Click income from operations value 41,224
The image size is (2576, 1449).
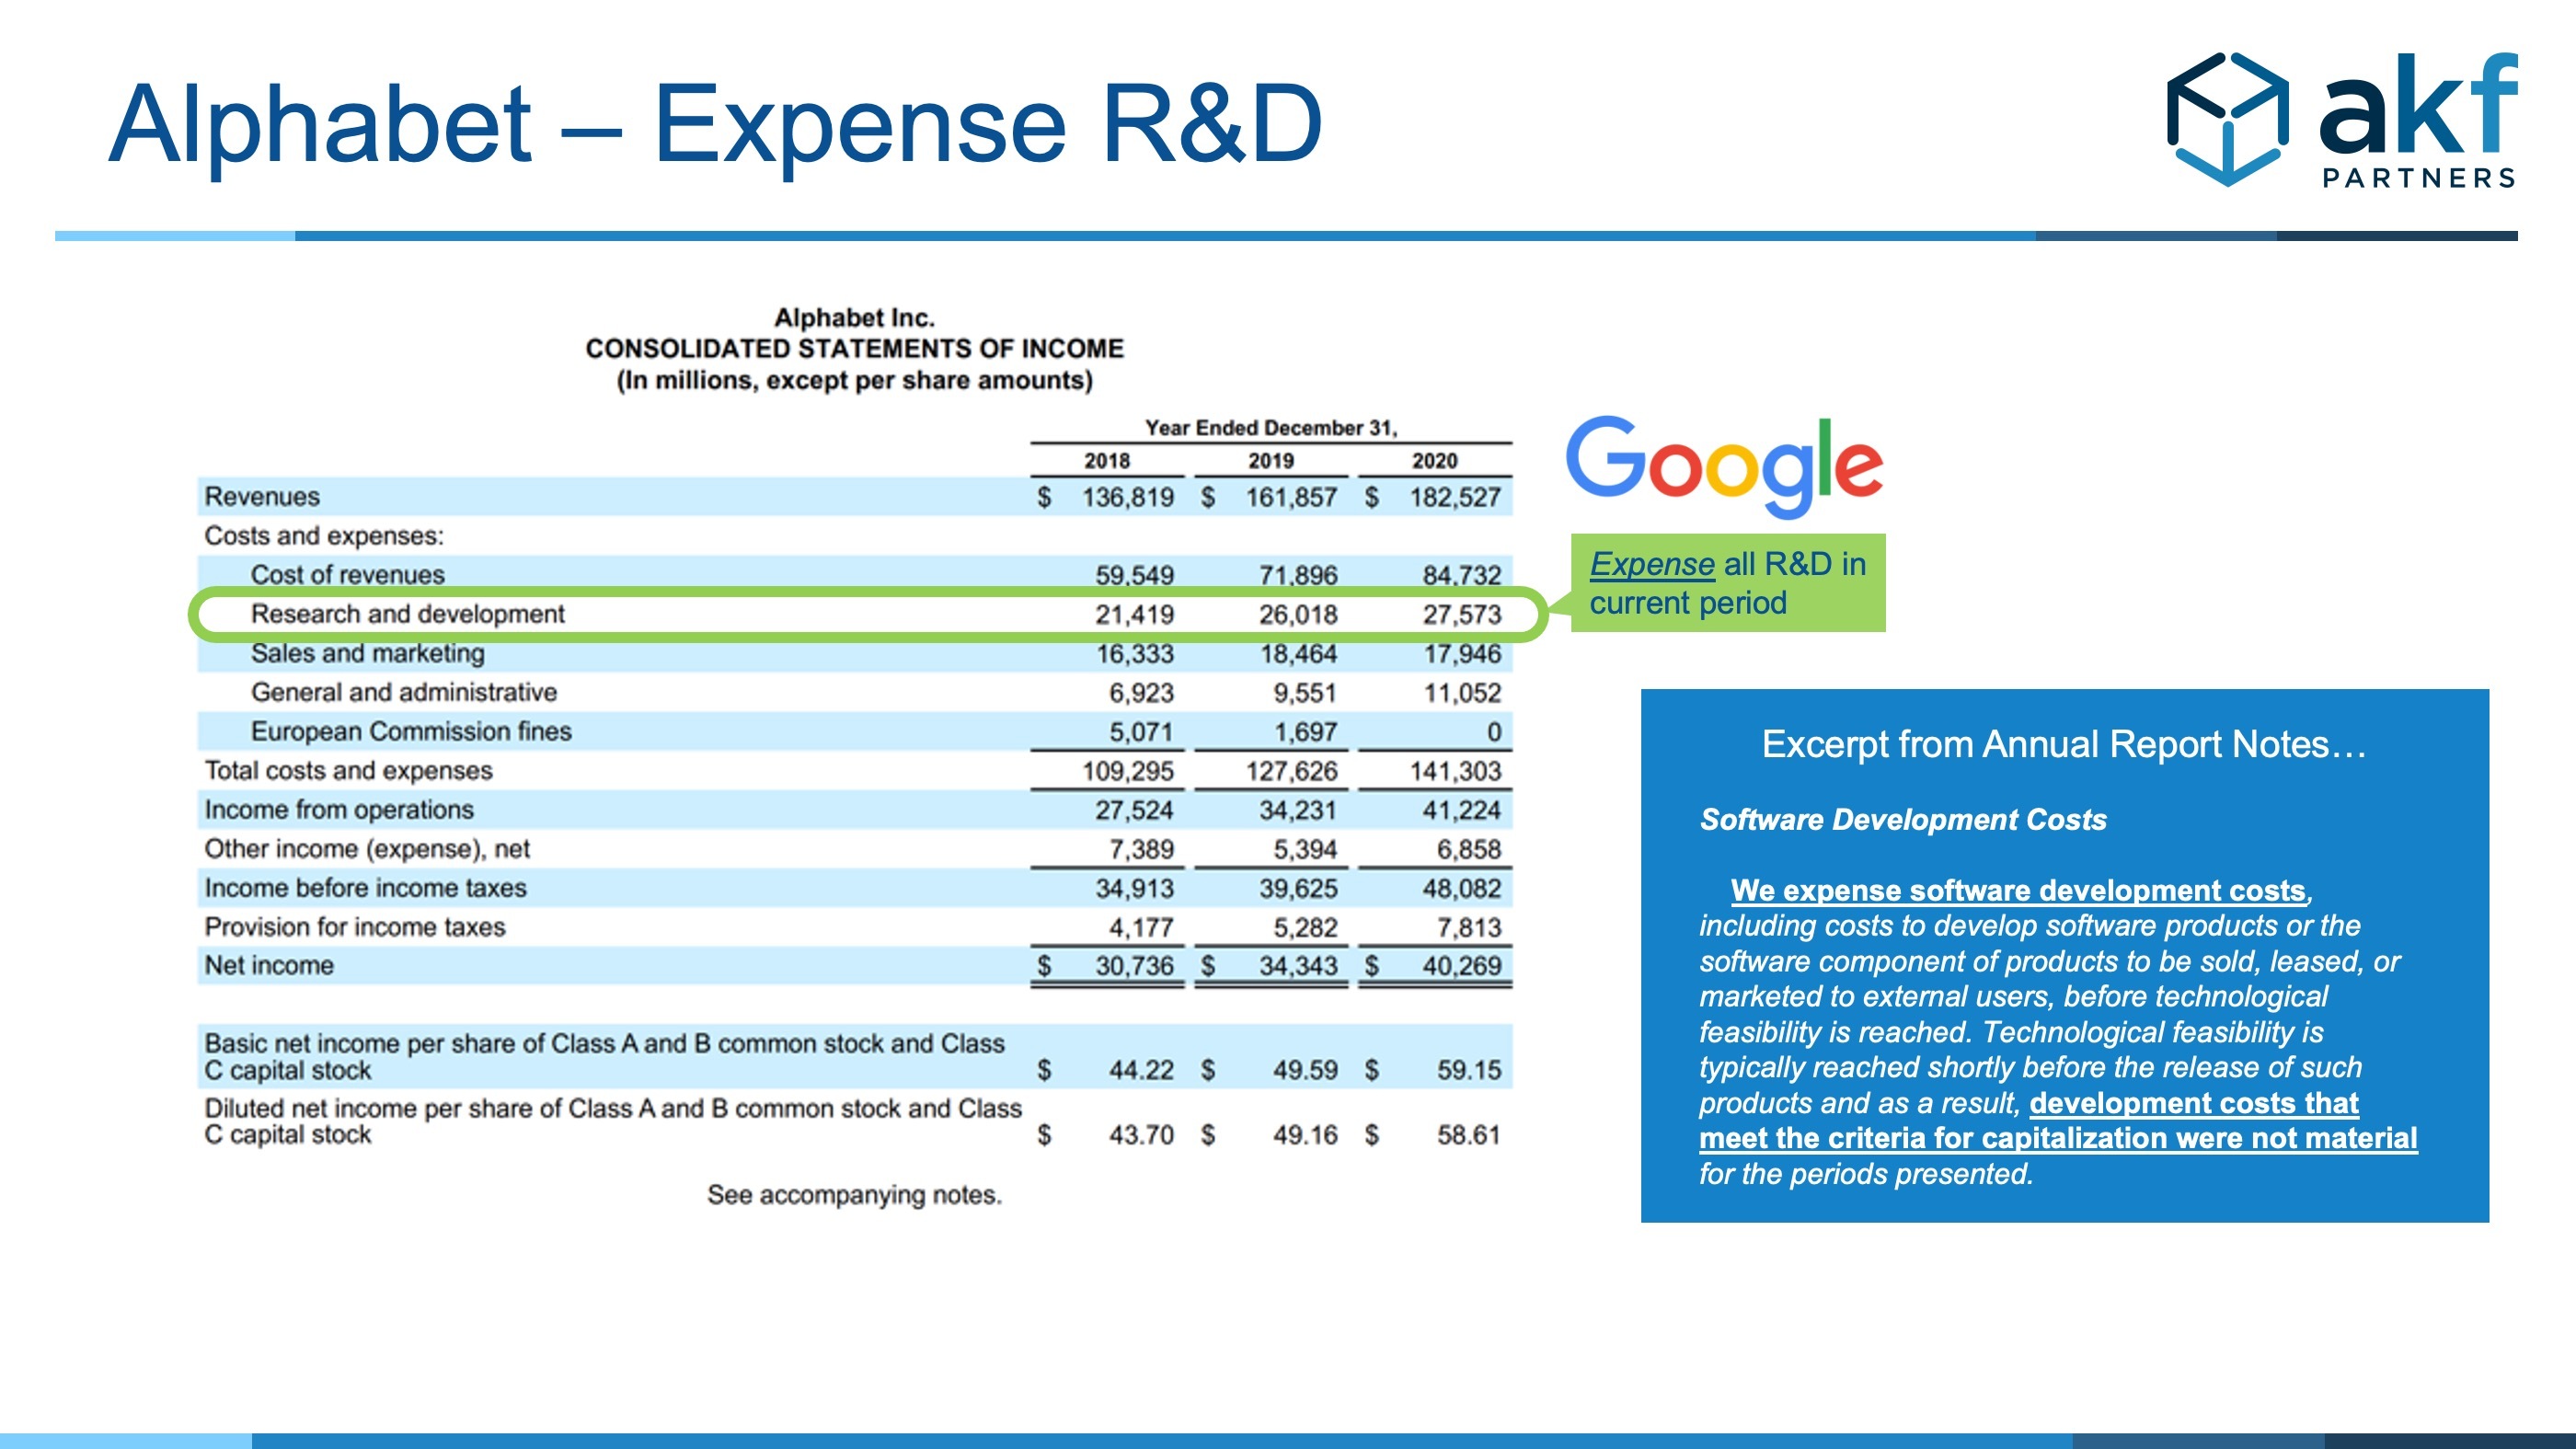tap(1462, 810)
